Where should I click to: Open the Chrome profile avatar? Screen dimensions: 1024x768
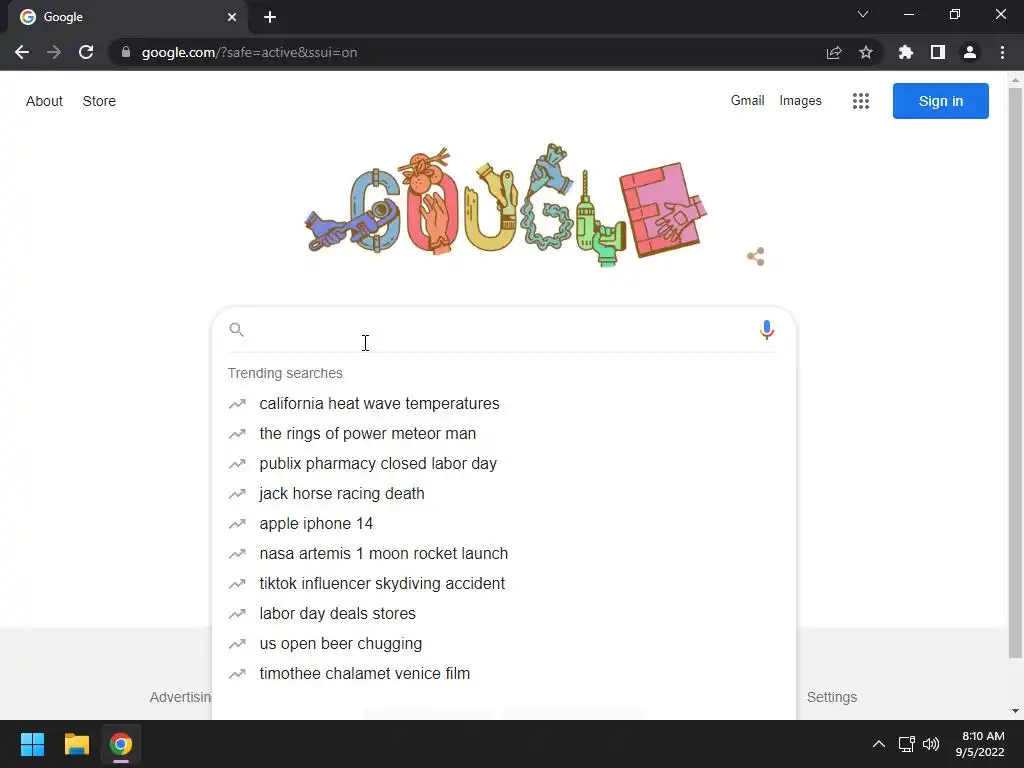click(970, 52)
